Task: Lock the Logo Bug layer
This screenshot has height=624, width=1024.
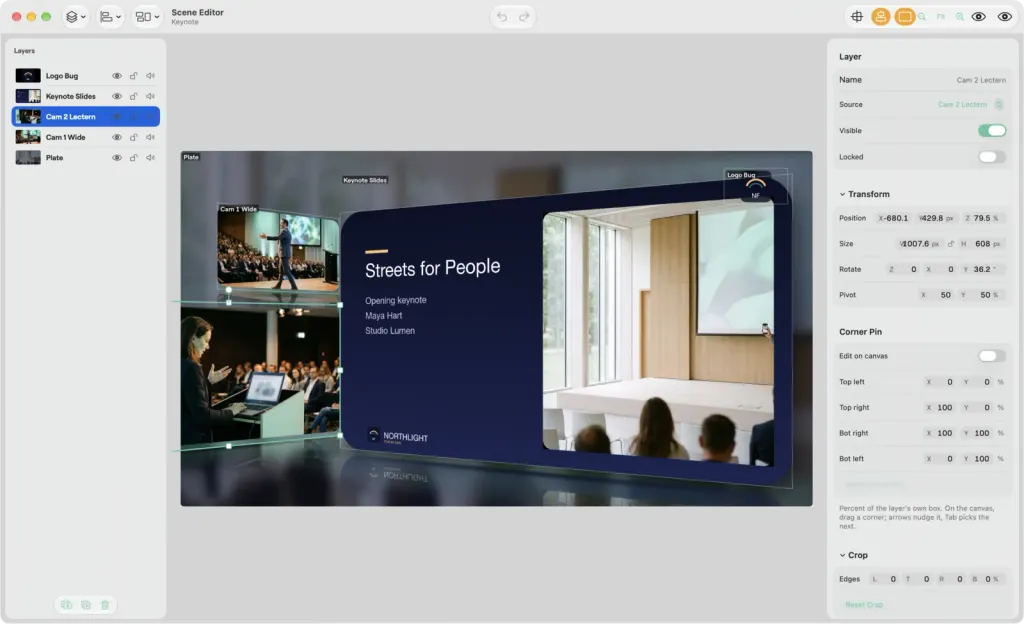Action: [133, 76]
